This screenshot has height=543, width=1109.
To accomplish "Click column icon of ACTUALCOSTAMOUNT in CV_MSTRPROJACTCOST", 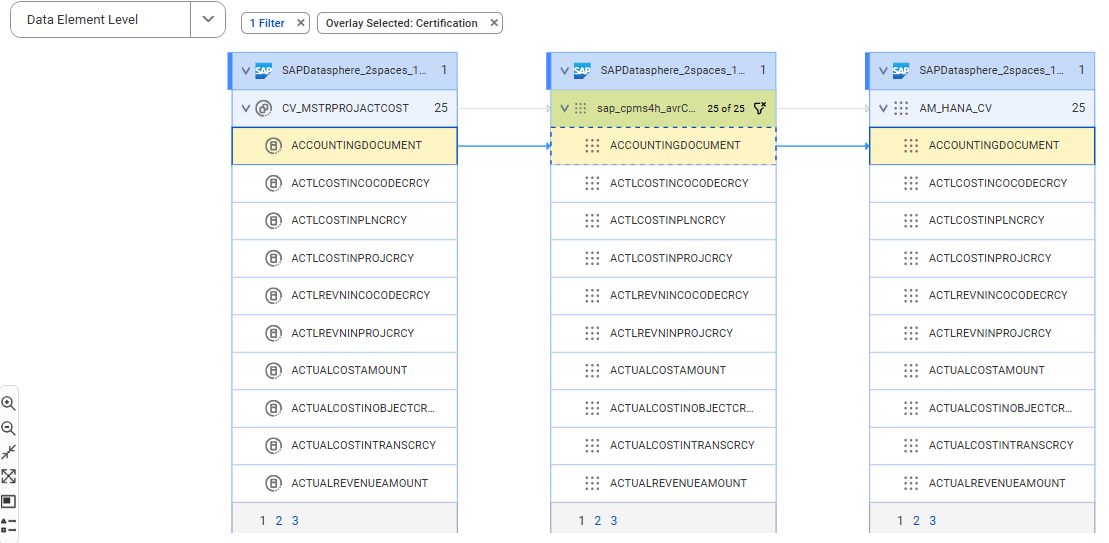I will click(273, 370).
